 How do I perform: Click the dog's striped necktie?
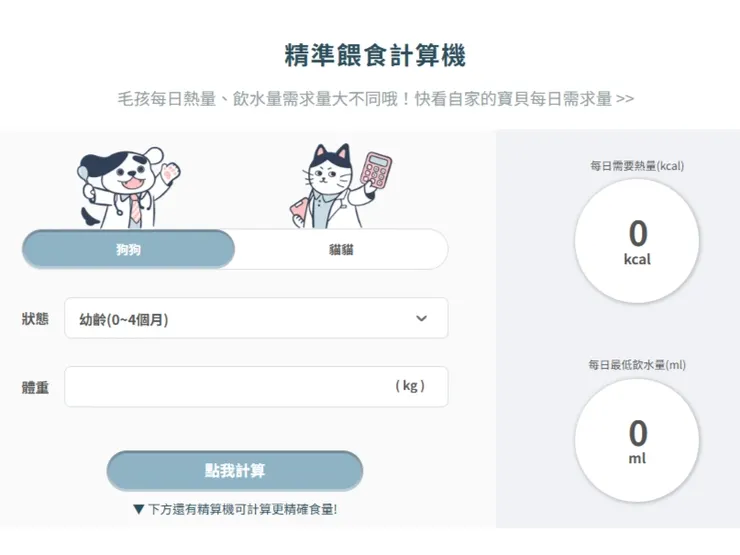[135, 209]
